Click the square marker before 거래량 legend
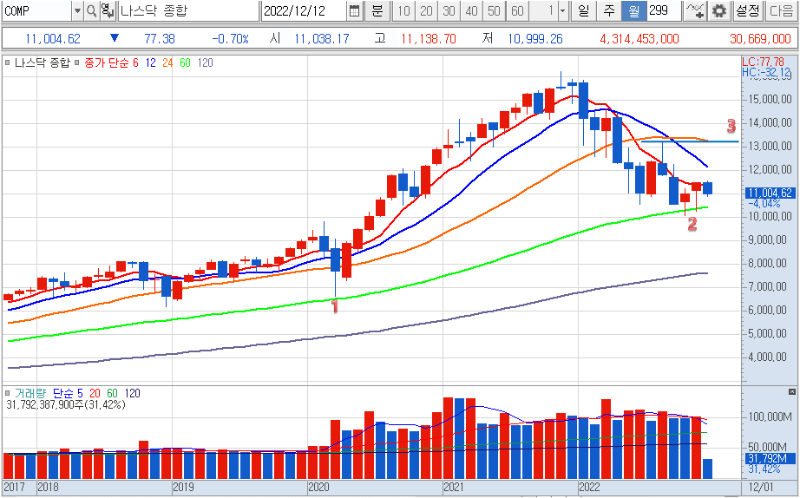This screenshot has width=800, height=498. 7,393
